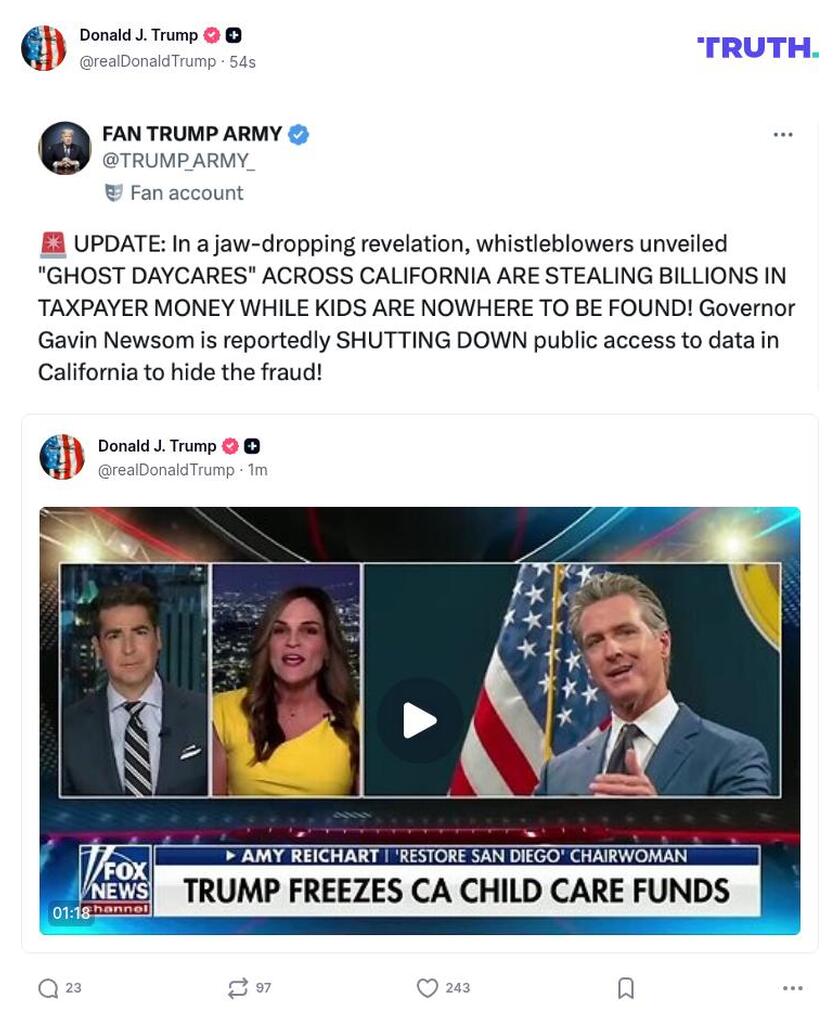
Task: Open the top Donald J. Trump profile avatar
Action: [44, 47]
